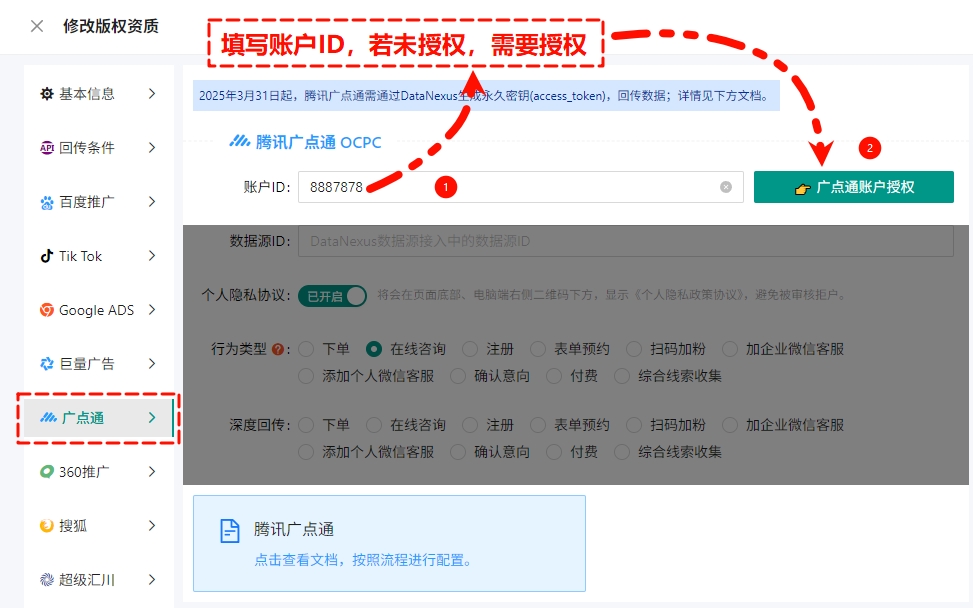Expand the 超级汇川 chevron arrow
This screenshot has height=608, width=973.
(x=152, y=579)
